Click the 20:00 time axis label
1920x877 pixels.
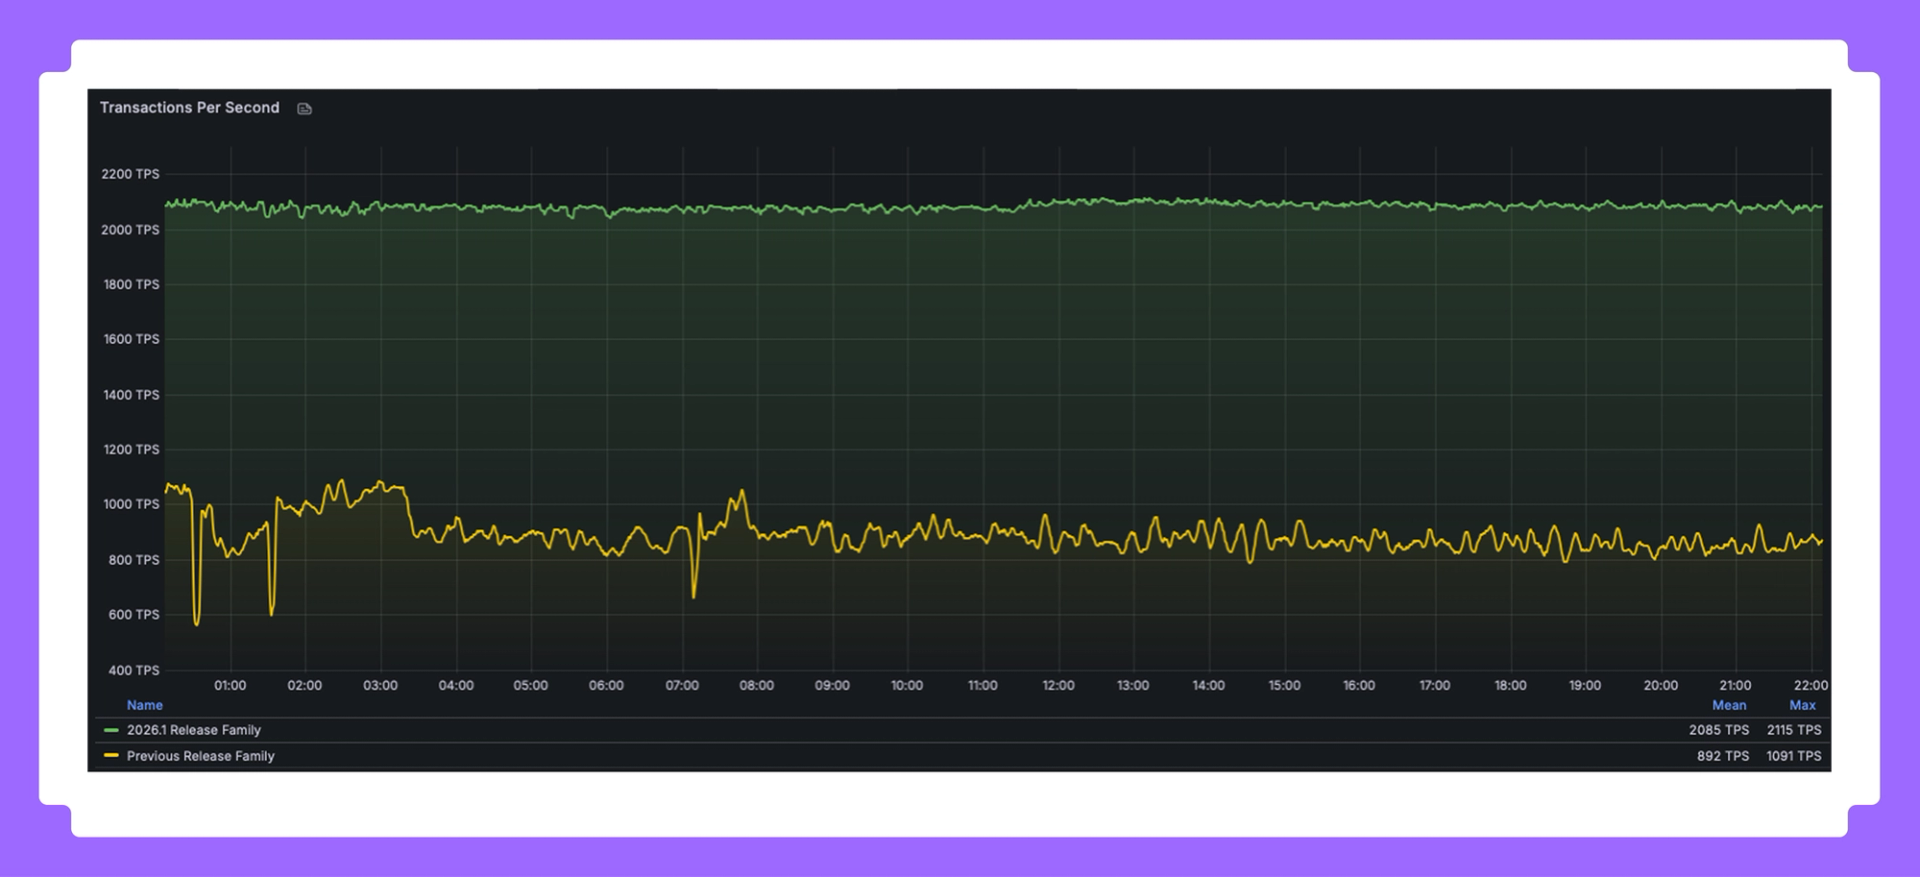coord(1660,685)
